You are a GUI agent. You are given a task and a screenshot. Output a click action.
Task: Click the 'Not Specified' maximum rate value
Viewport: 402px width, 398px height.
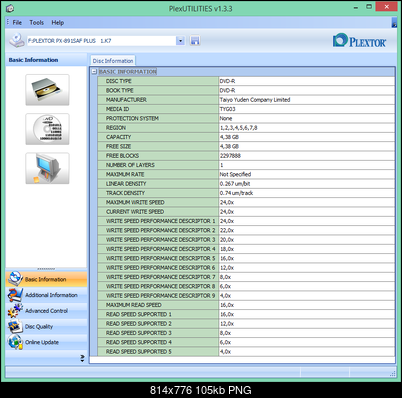235,174
